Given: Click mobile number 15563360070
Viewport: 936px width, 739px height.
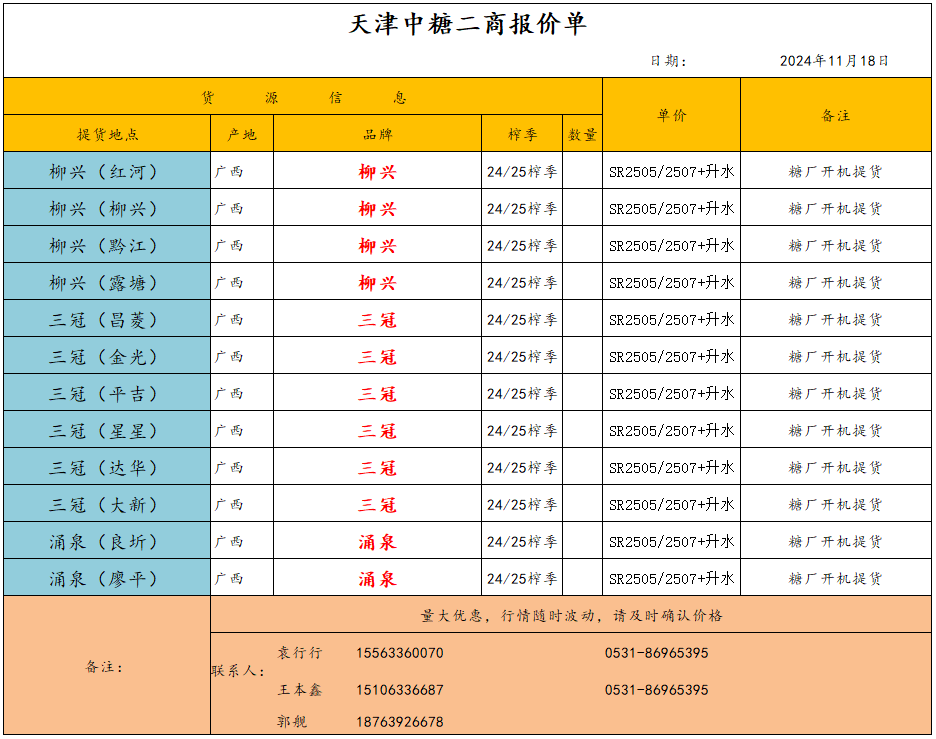Looking at the screenshot, I should (399, 653).
